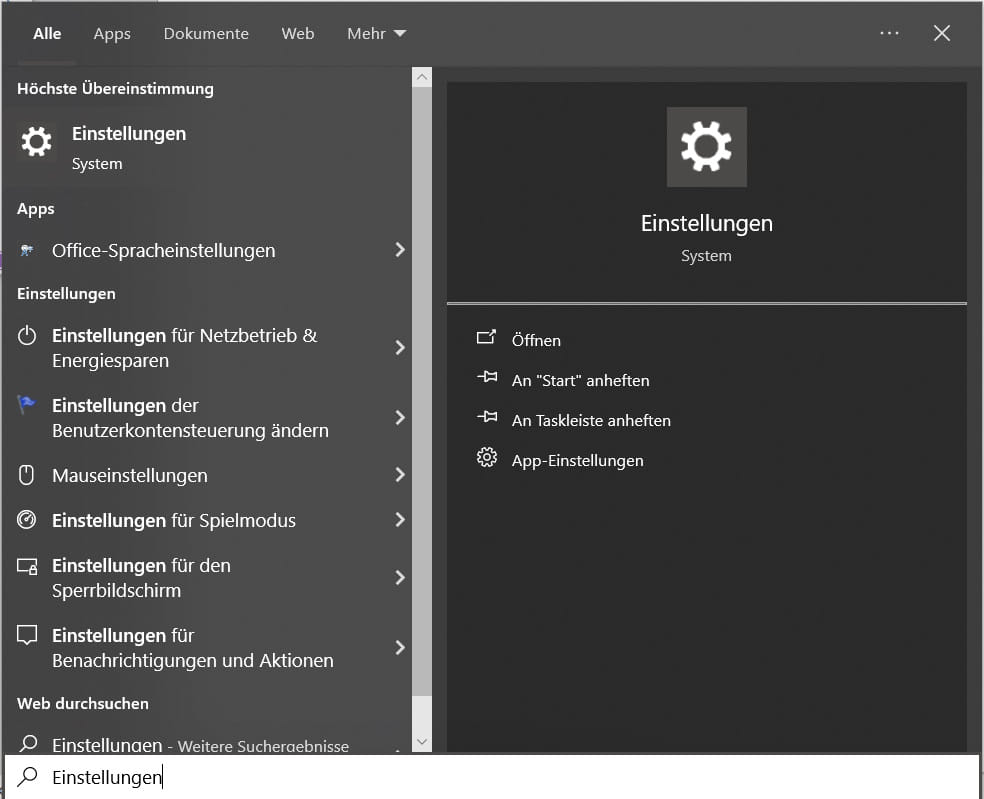Close the search panel with the X

click(x=941, y=33)
